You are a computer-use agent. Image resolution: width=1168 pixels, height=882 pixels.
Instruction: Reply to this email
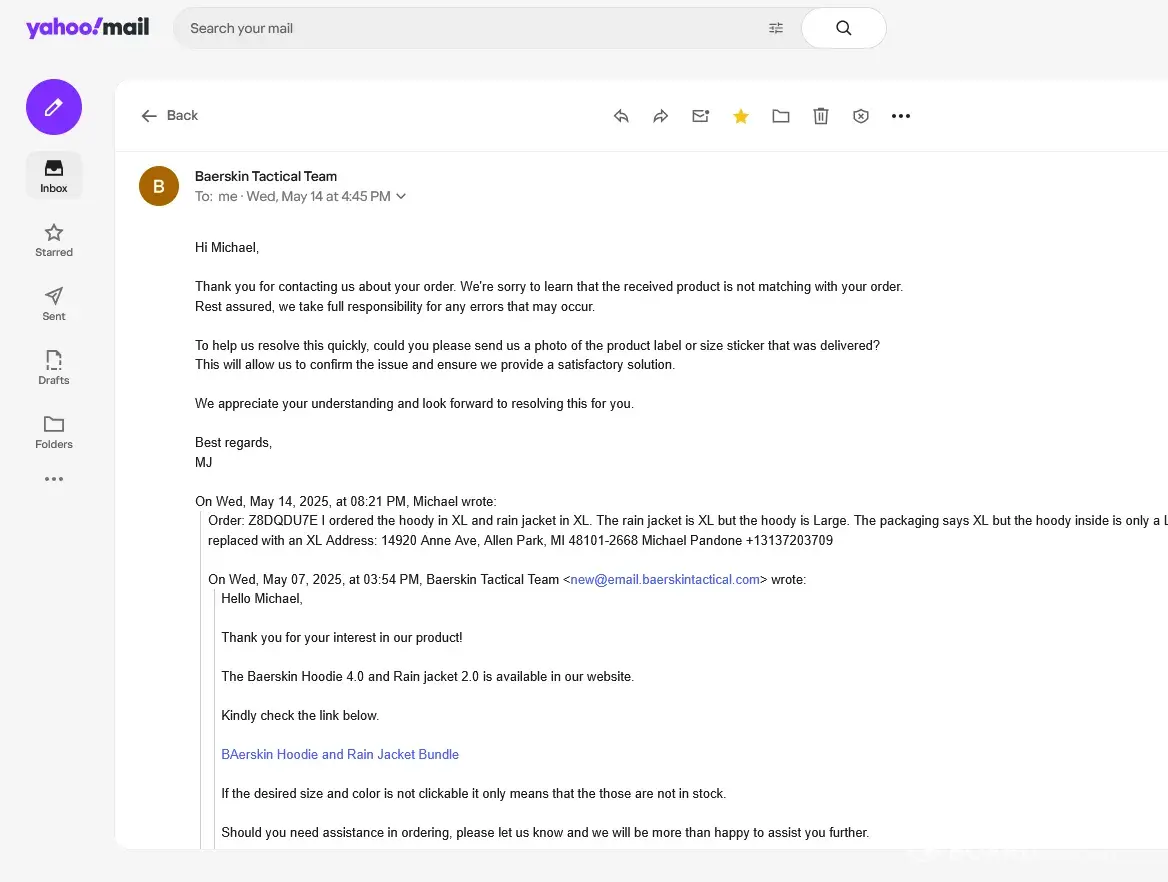coord(621,116)
